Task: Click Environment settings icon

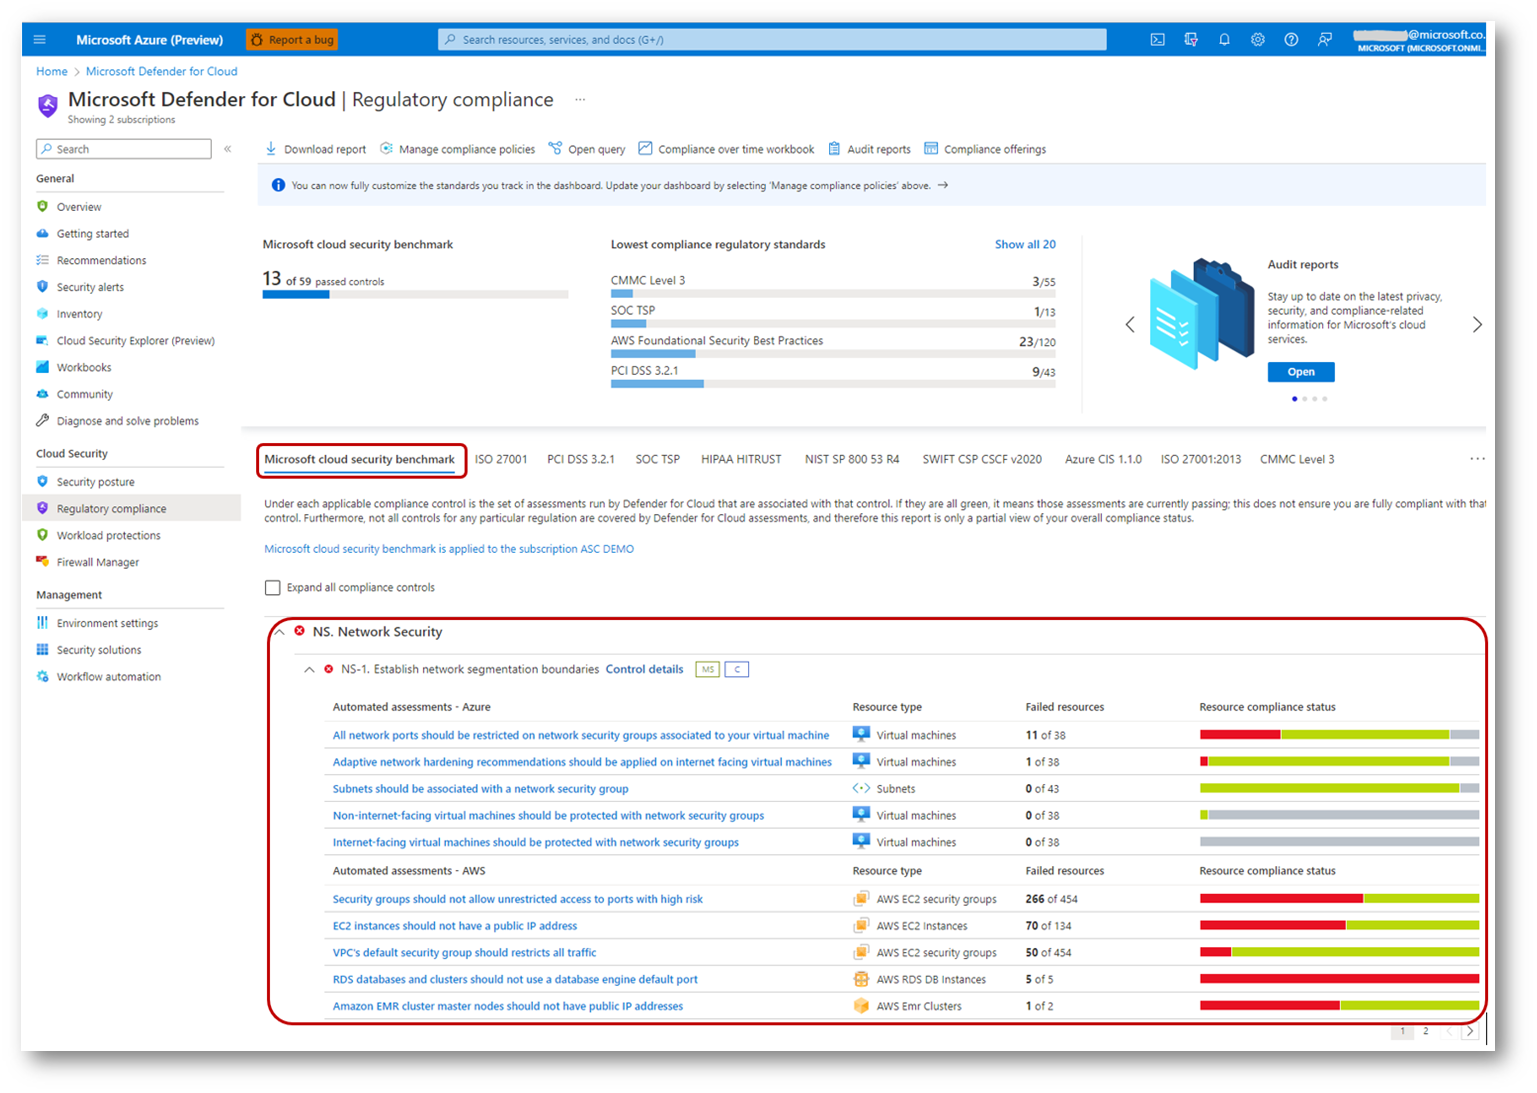Action: tap(42, 622)
